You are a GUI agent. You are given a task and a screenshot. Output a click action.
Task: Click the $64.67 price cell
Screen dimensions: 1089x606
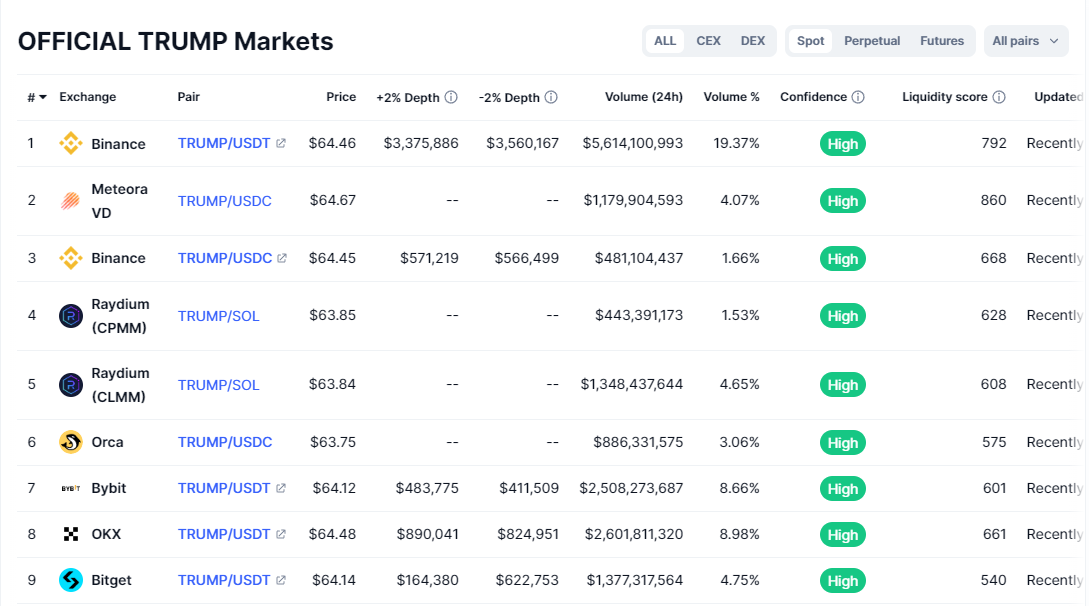(x=333, y=200)
